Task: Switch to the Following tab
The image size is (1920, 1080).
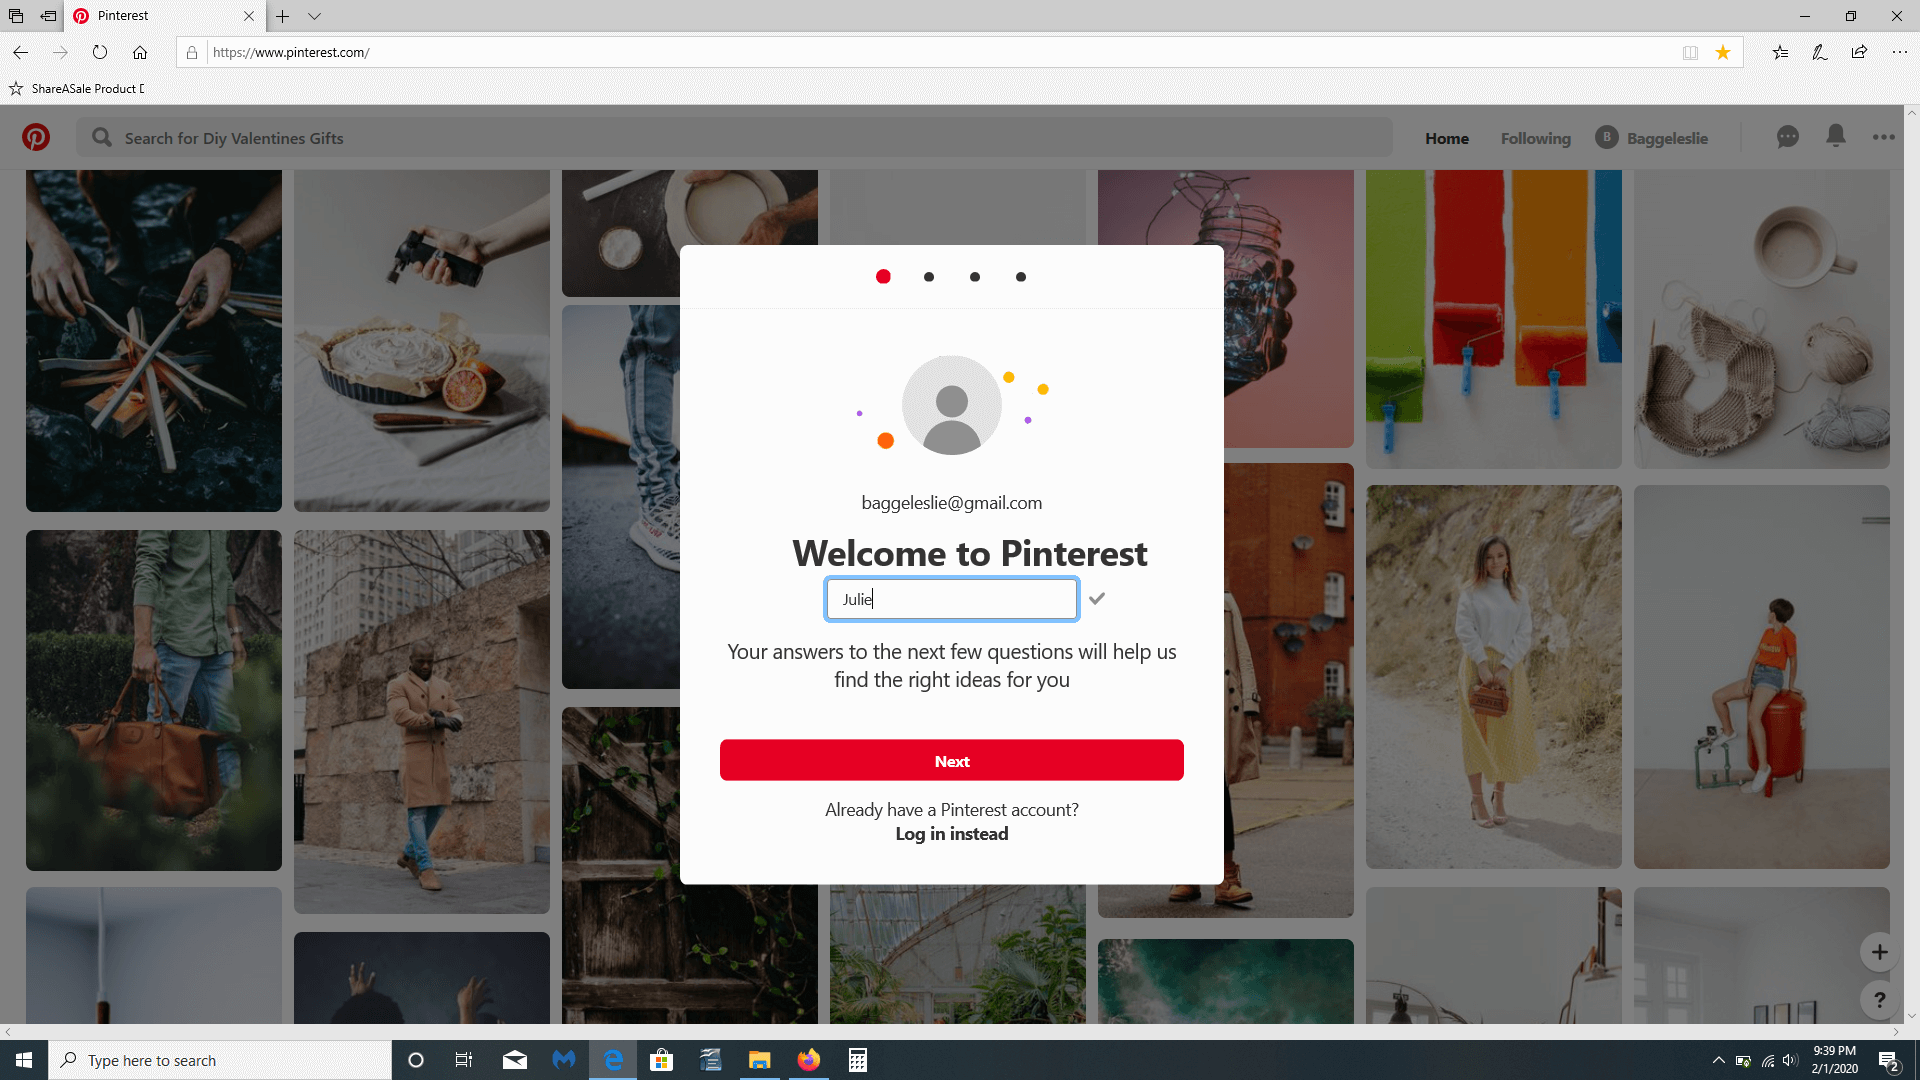Action: click(x=1535, y=138)
